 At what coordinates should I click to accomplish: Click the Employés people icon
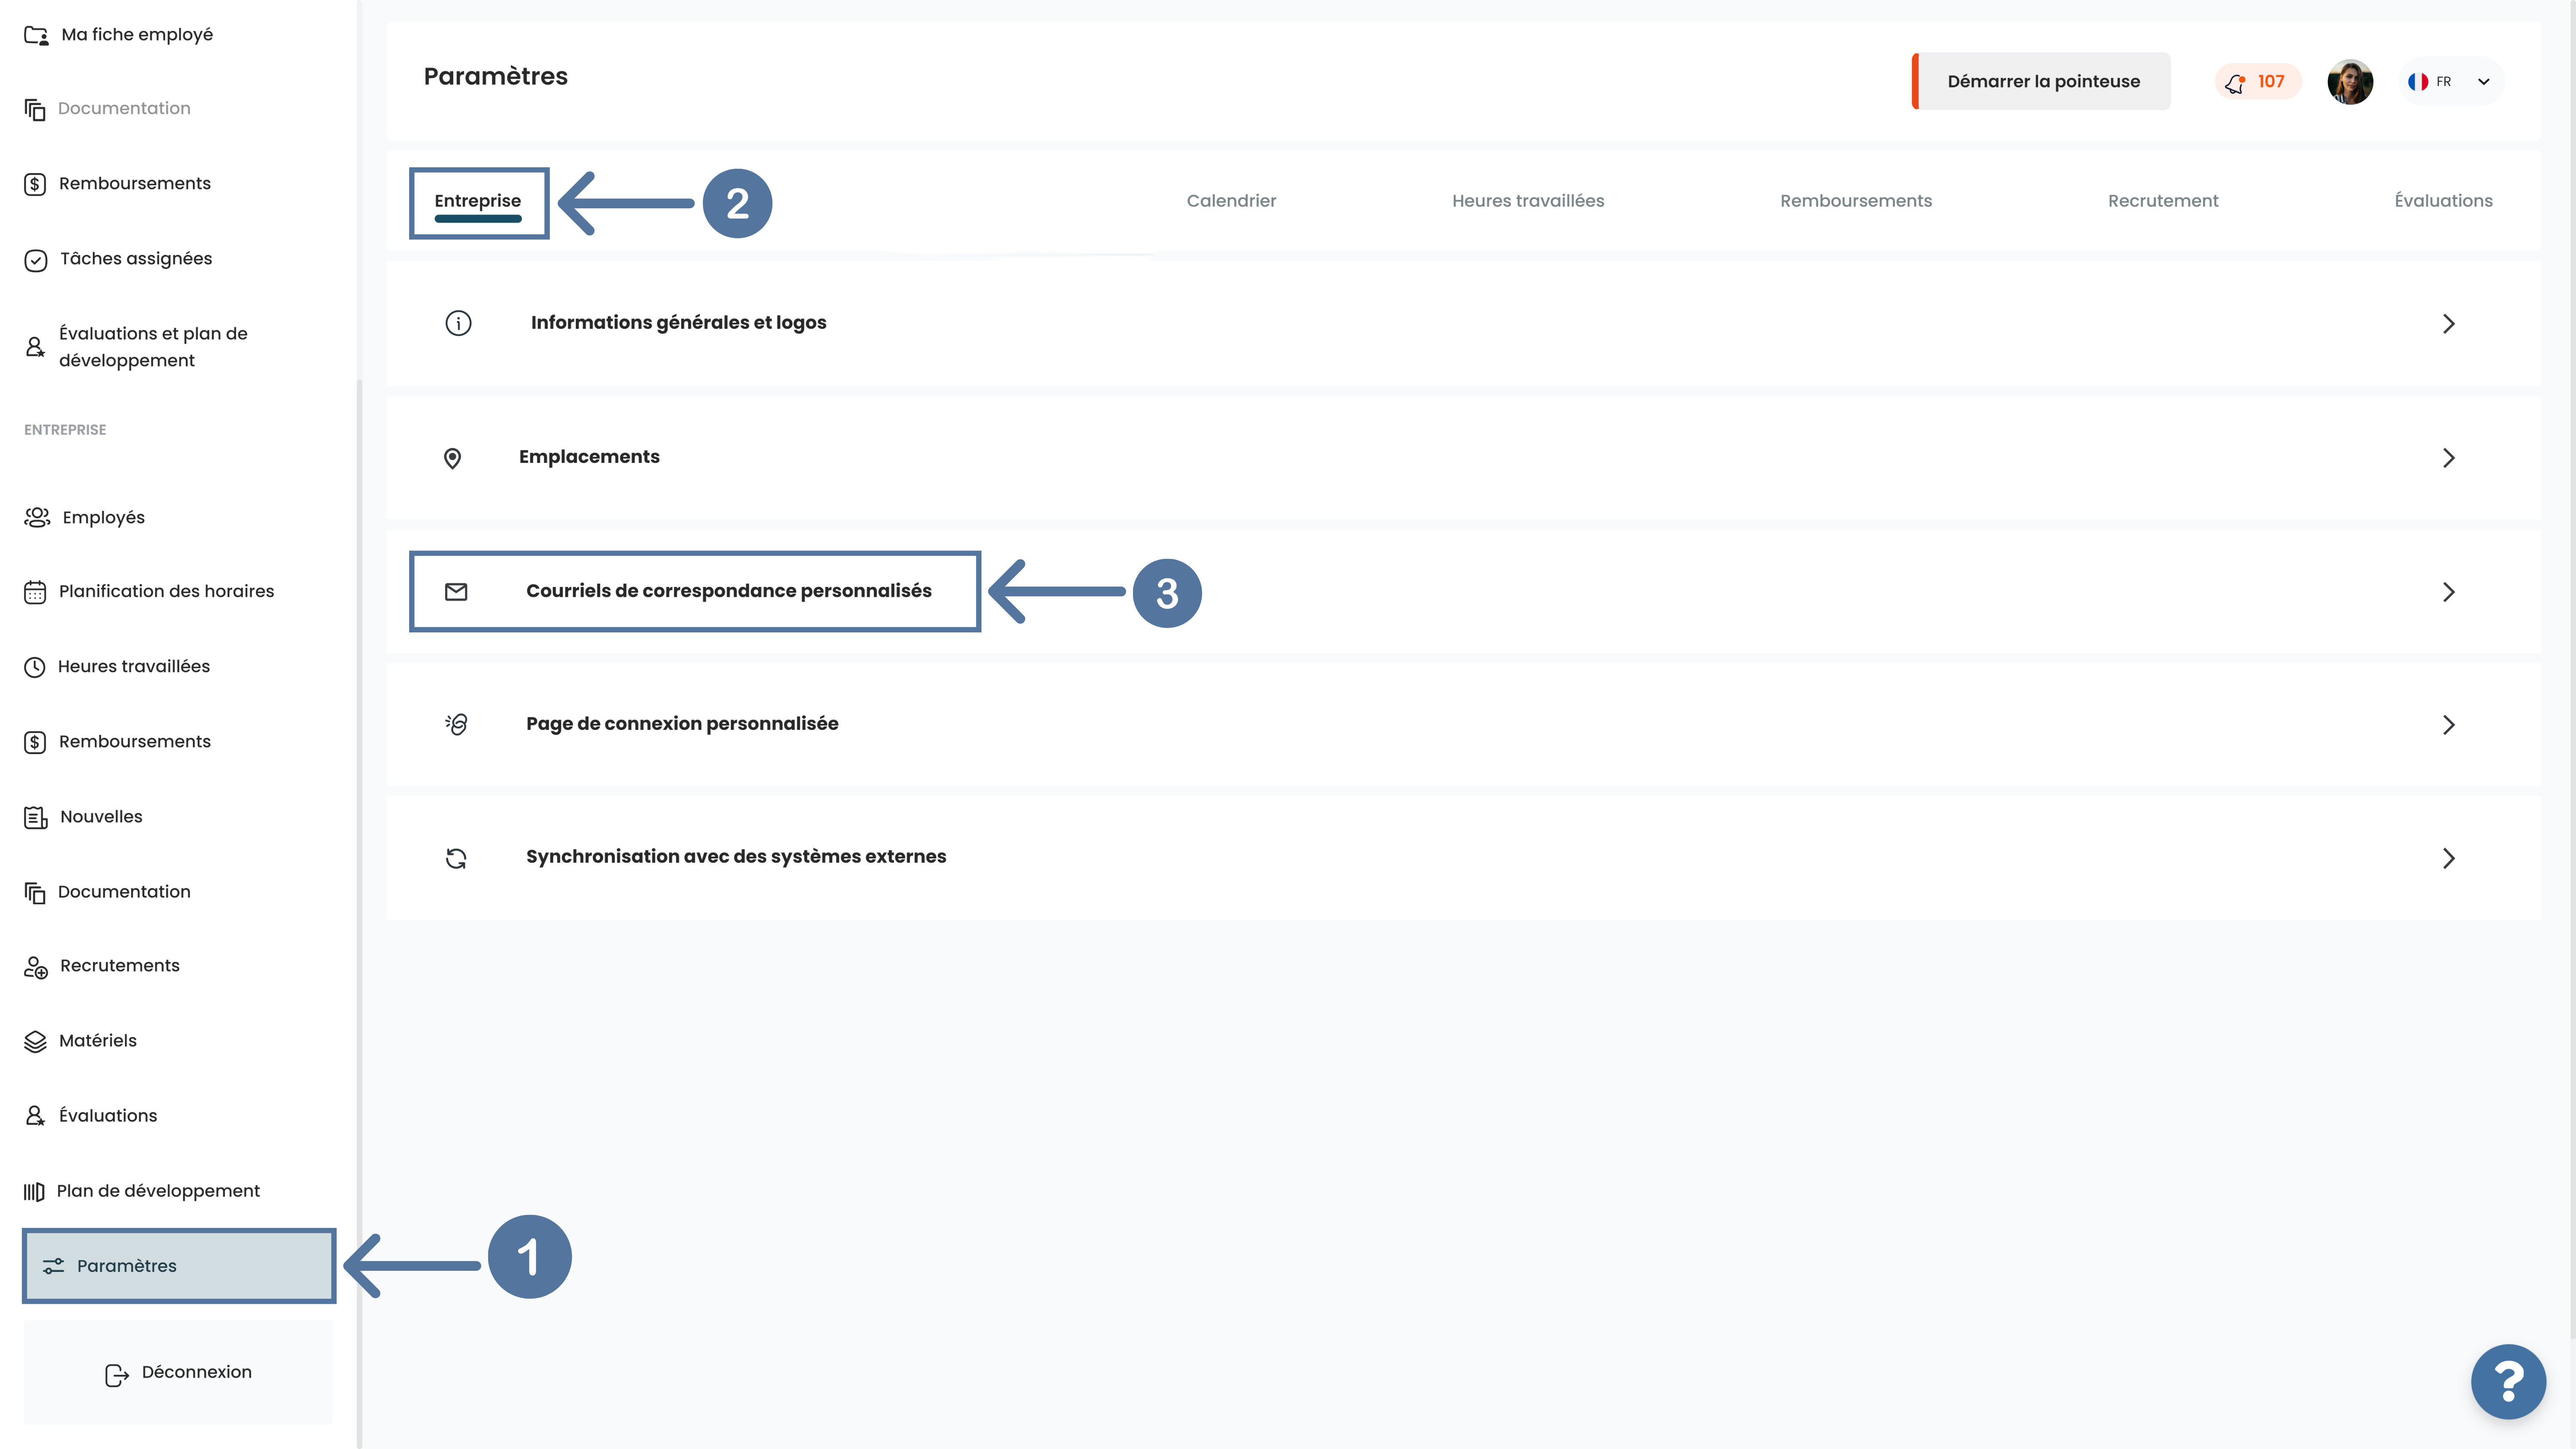click(x=37, y=517)
